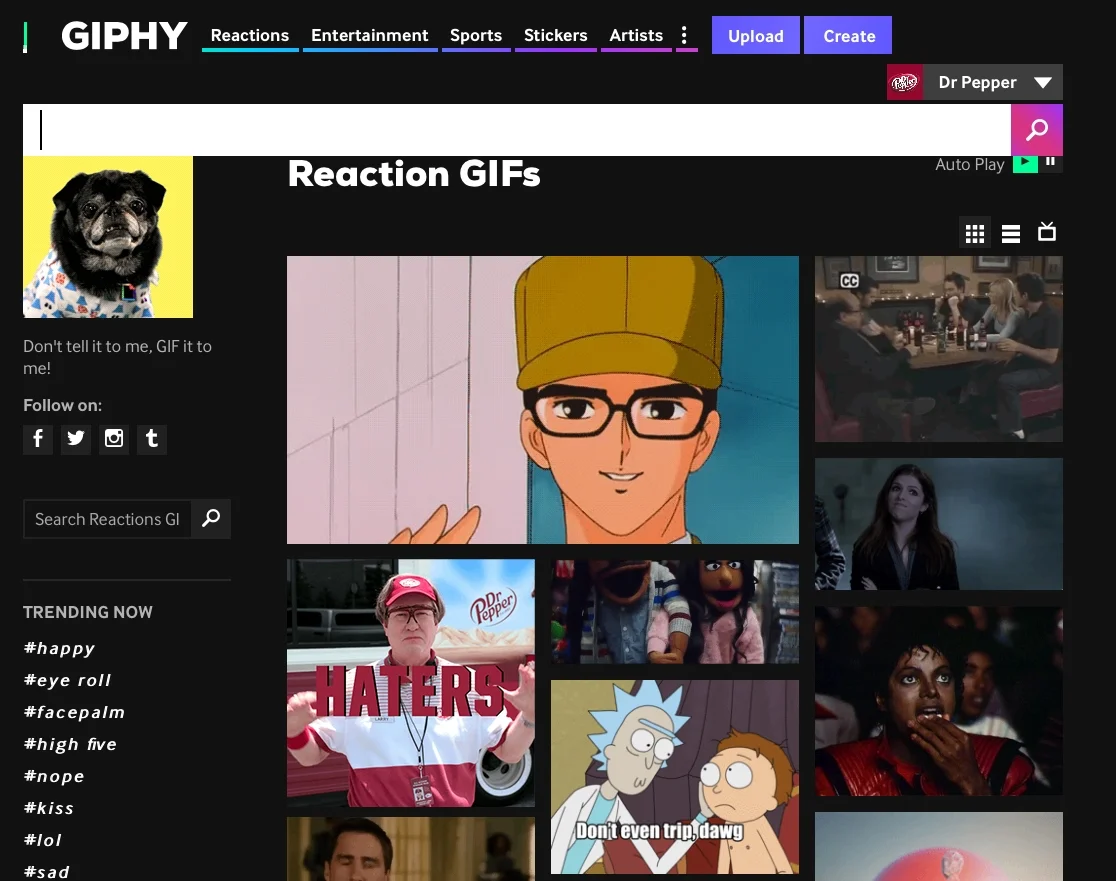
Task: Click the Reaction GIFs heading
Action: [x=414, y=174]
